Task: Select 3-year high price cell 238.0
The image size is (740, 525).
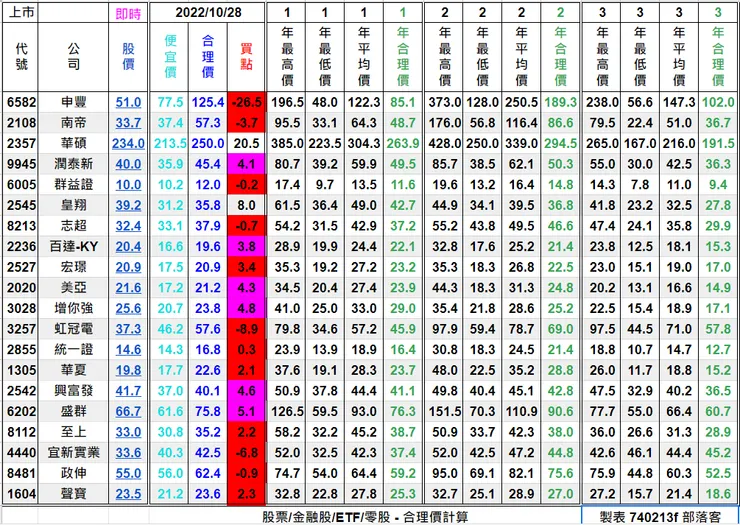Action: (x=602, y=102)
